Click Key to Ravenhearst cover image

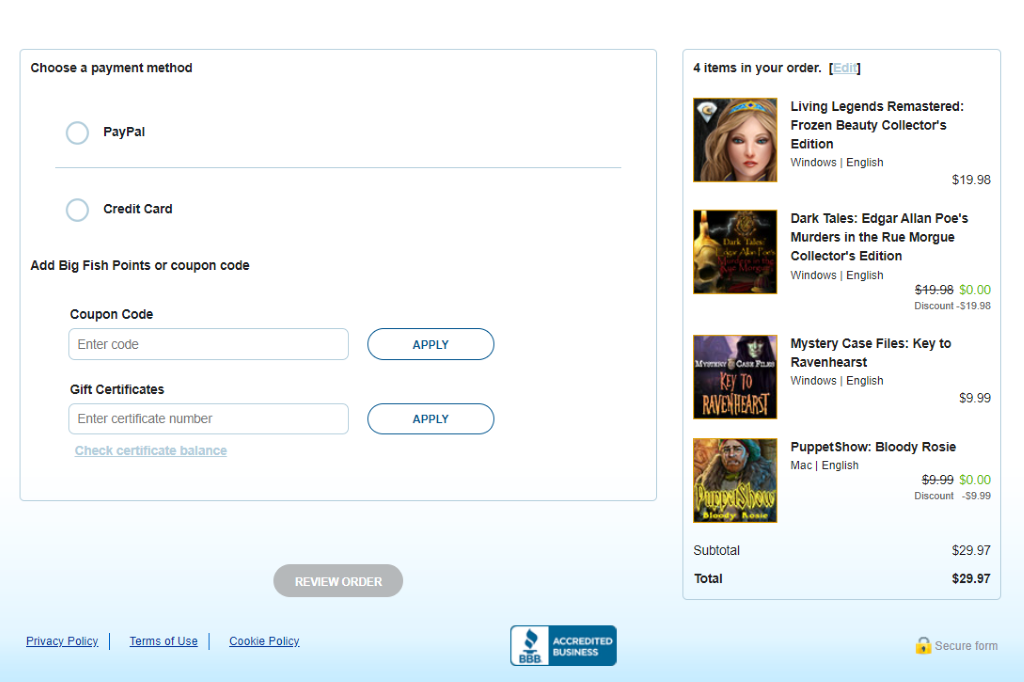tap(735, 377)
